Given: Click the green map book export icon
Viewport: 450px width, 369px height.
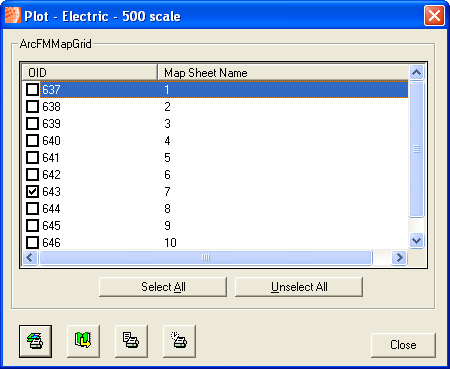Looking at the screenshot, I should click(x=83, y=341).
